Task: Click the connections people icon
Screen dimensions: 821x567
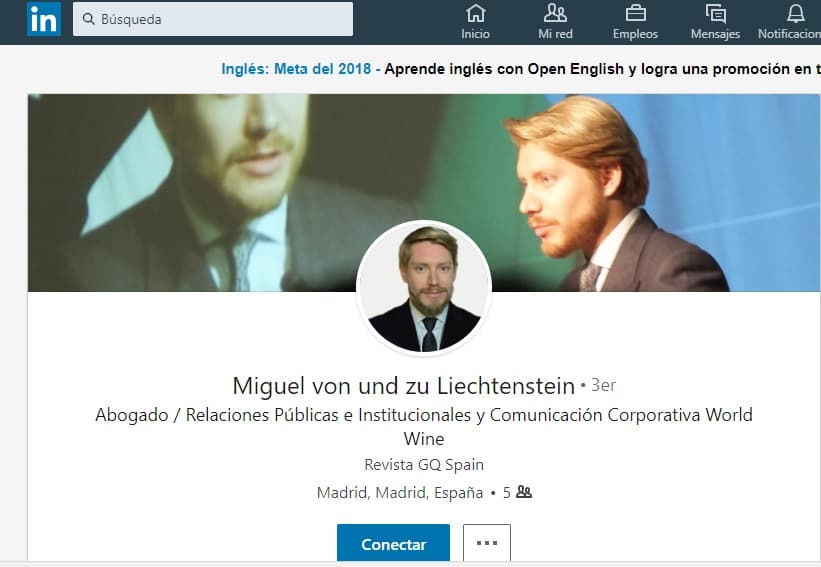Action: point(524,492)
